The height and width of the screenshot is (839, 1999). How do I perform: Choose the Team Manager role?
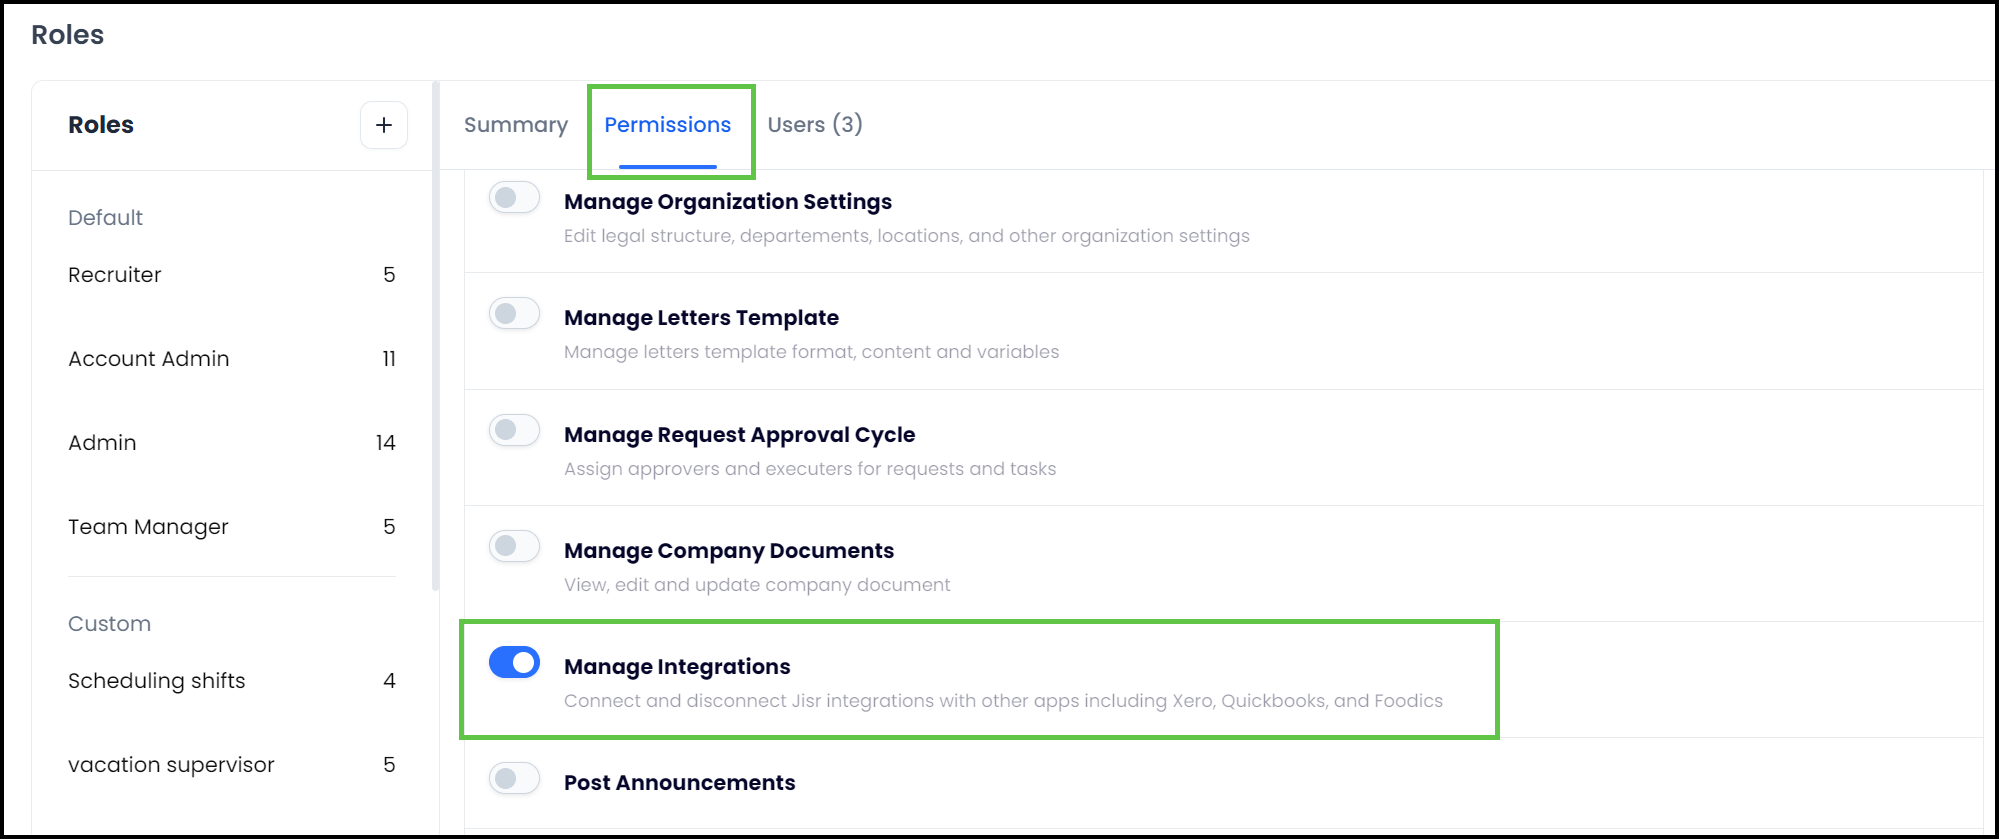pos(148,527)
